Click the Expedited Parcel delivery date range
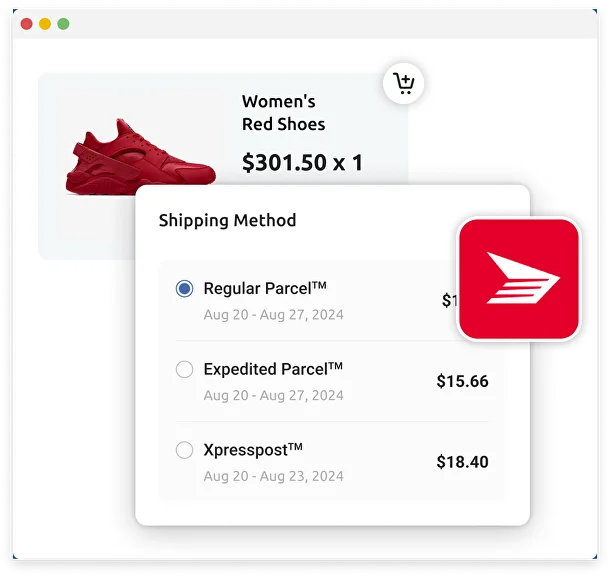This screenshot has height=576, width=610. (273, 395)
